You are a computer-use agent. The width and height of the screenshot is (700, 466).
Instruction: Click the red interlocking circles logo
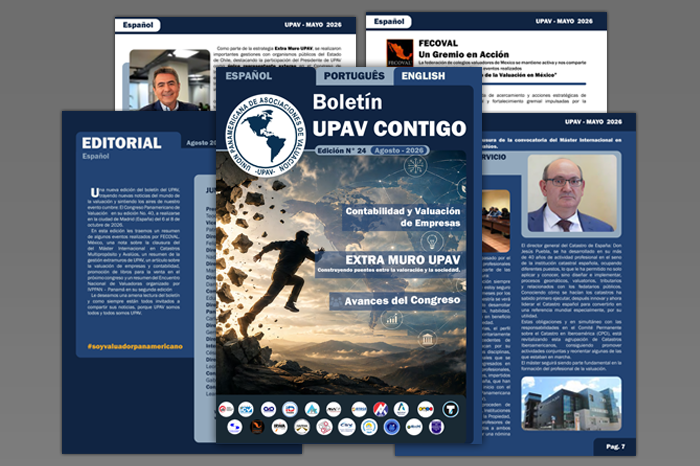coord(324,427)
